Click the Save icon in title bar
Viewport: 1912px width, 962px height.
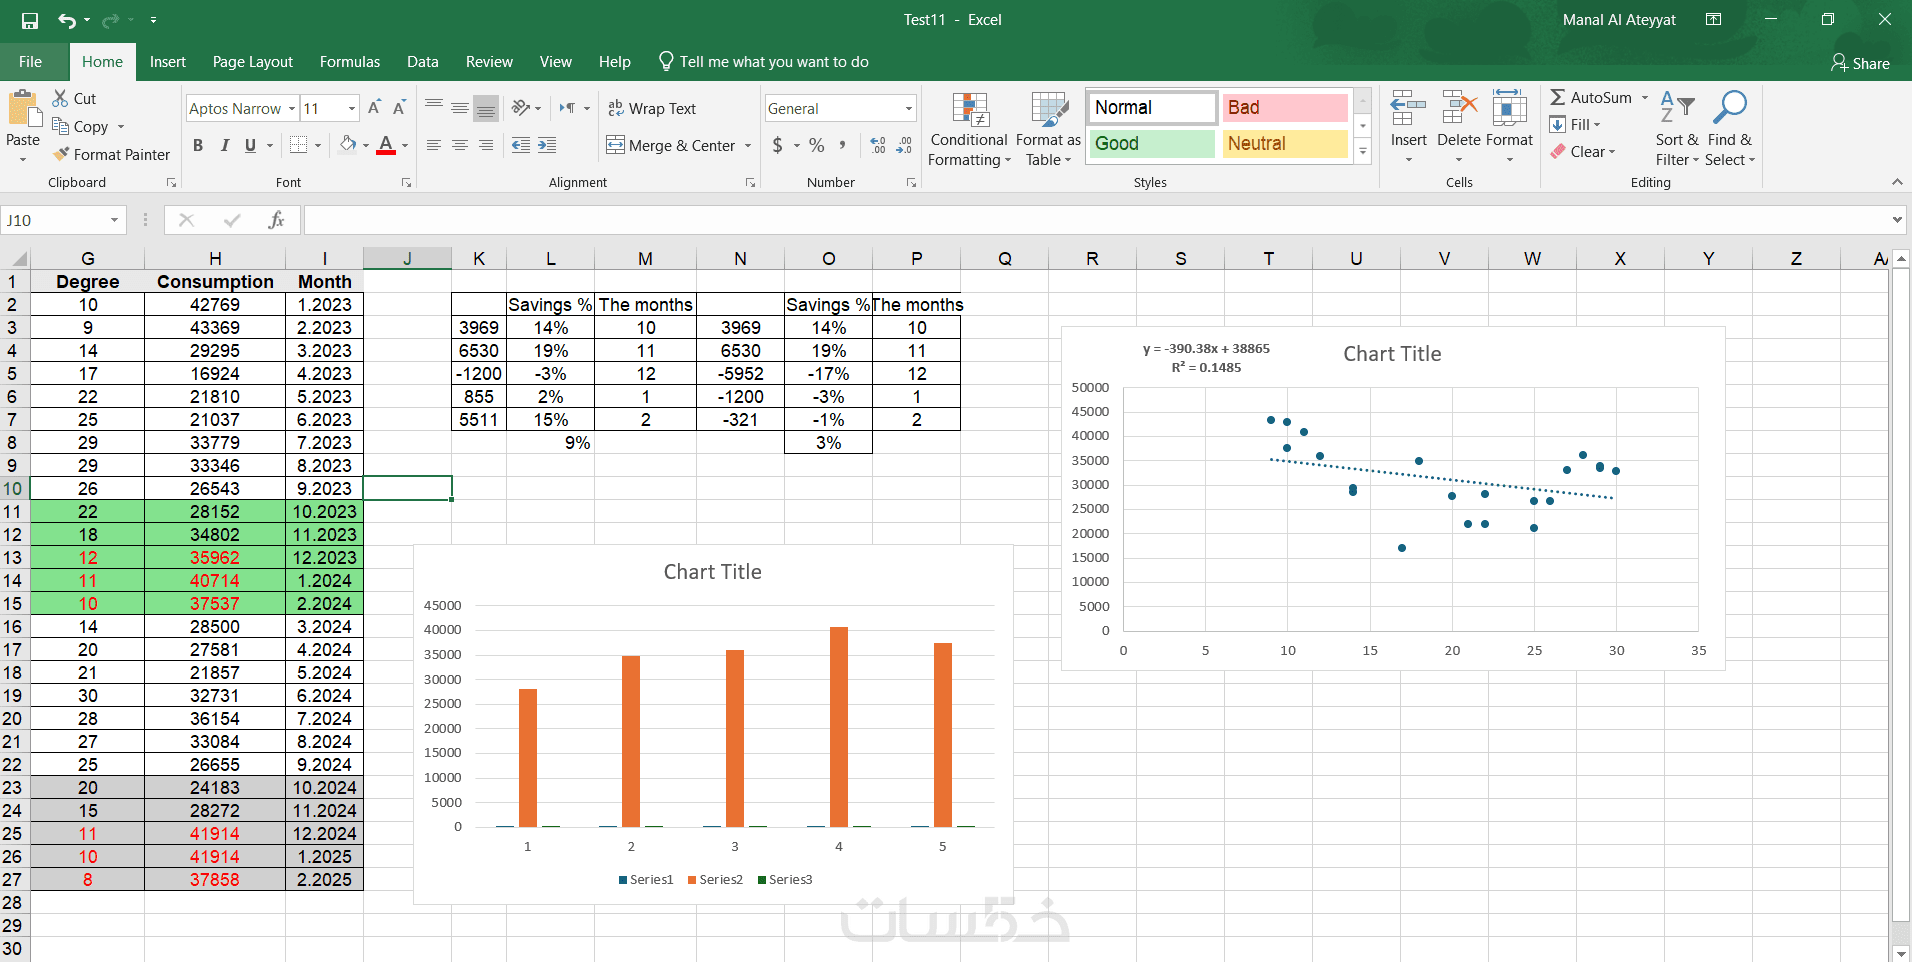point(29,20)
